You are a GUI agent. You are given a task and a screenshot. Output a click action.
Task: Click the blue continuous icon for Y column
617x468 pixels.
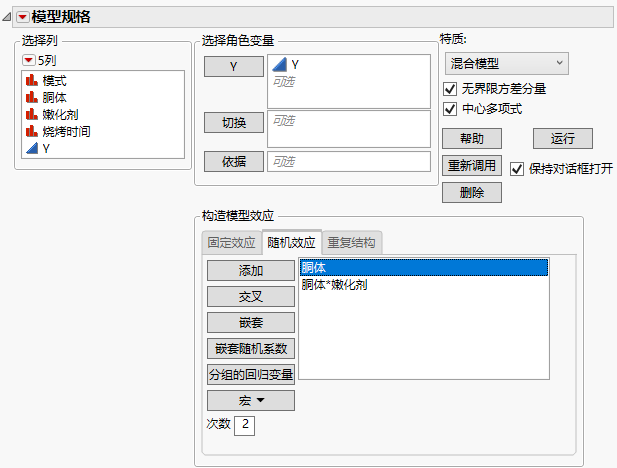tap(32, 148)
